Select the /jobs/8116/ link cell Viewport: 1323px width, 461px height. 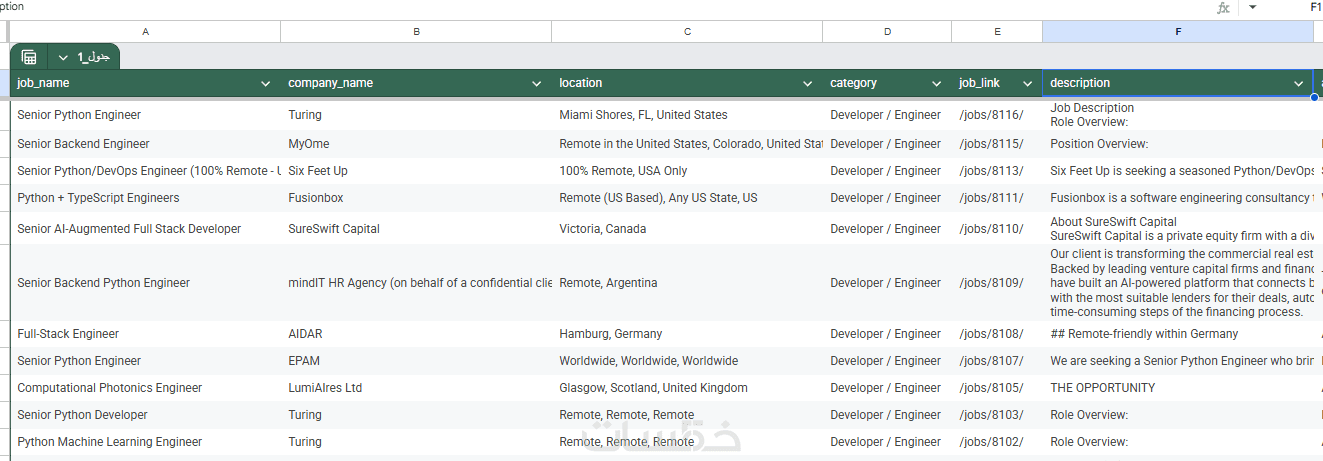click(997, 115)
